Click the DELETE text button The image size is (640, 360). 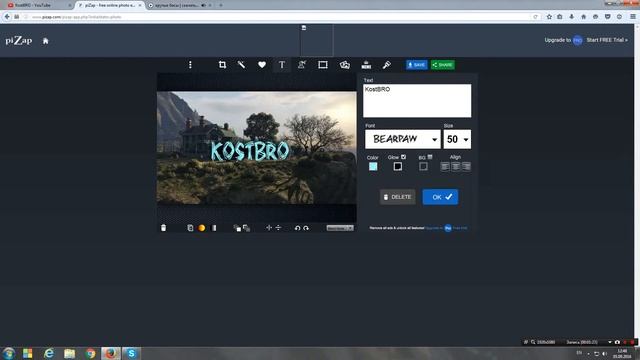pyautogui.click(x=398, y=197)
